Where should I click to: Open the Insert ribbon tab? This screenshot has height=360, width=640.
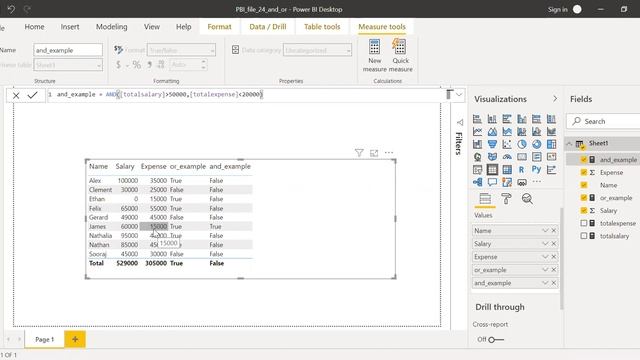coord(70,27)
